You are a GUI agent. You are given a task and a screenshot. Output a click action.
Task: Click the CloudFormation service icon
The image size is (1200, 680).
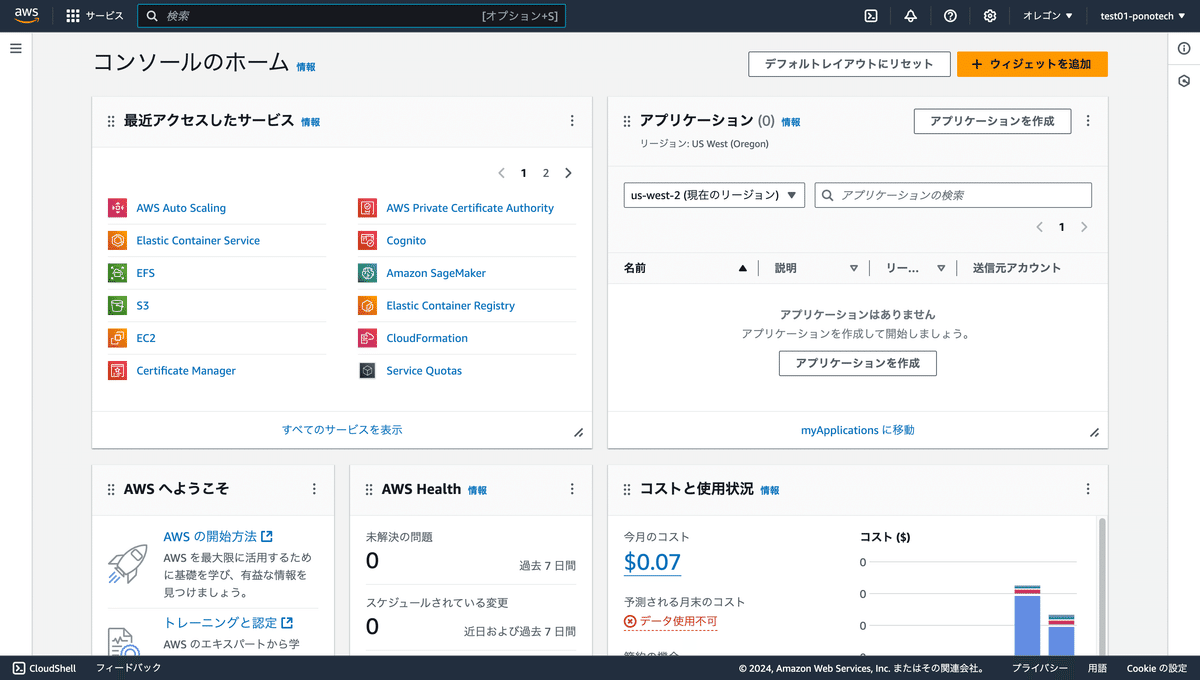click(x=367, y=338)
